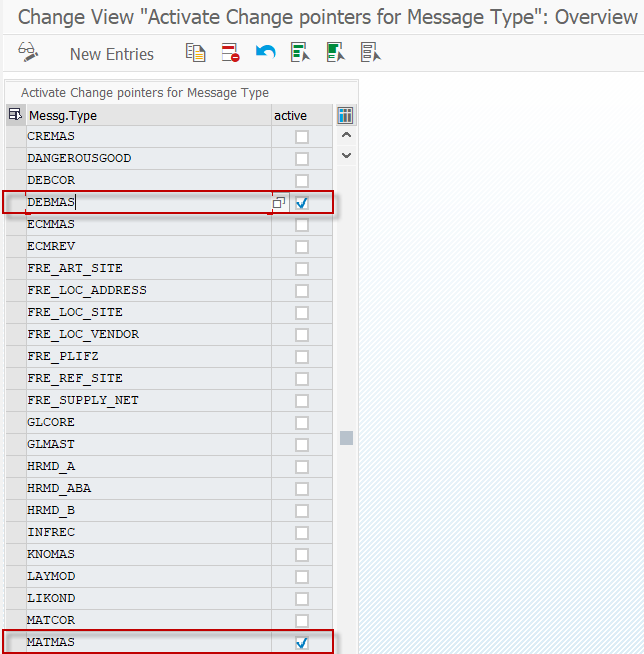The height and width of the screenshot is (654, 644).
Task: Click the Copy As toolbar icon
Action: [196, 53]
